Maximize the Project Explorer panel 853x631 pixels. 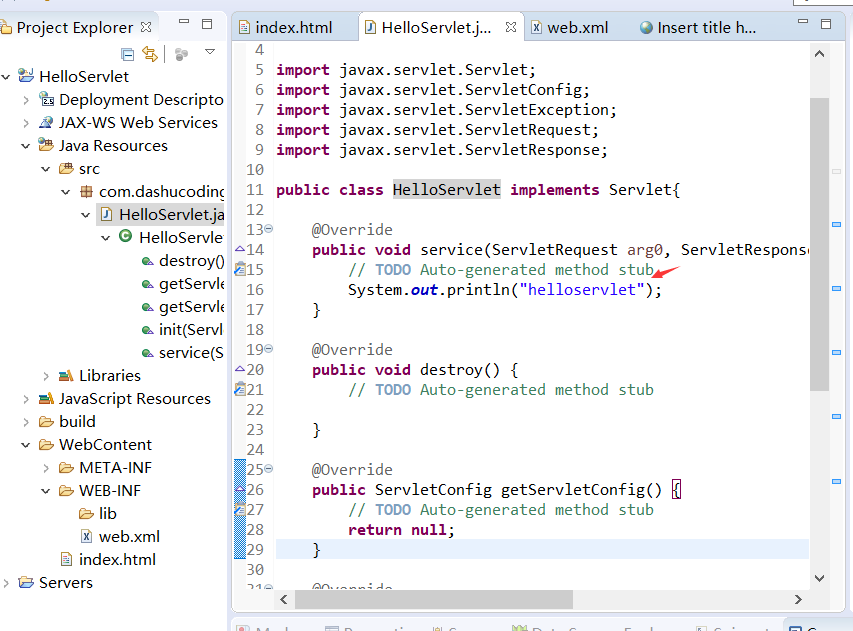[x=207, y=23]
